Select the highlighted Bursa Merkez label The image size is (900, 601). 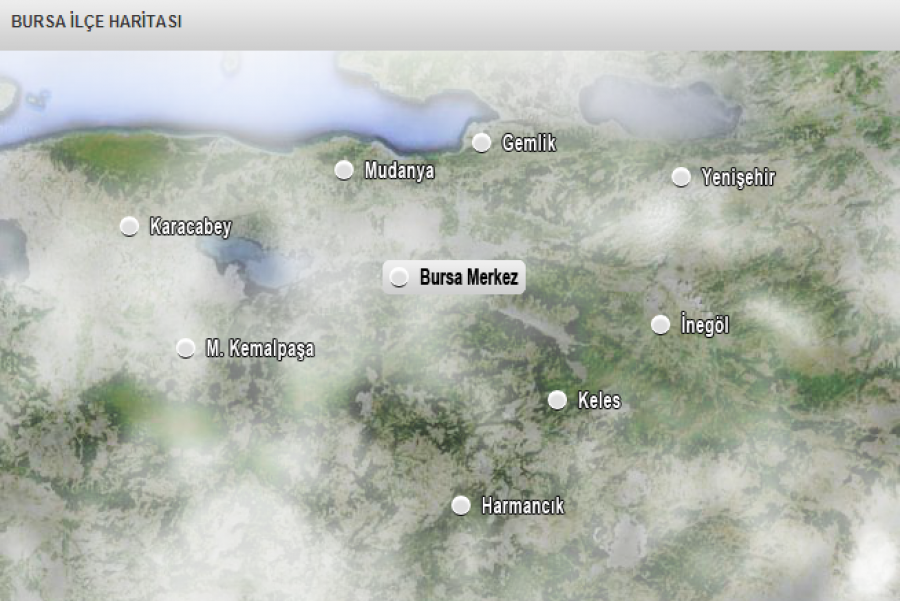click(x=469, y=277)
